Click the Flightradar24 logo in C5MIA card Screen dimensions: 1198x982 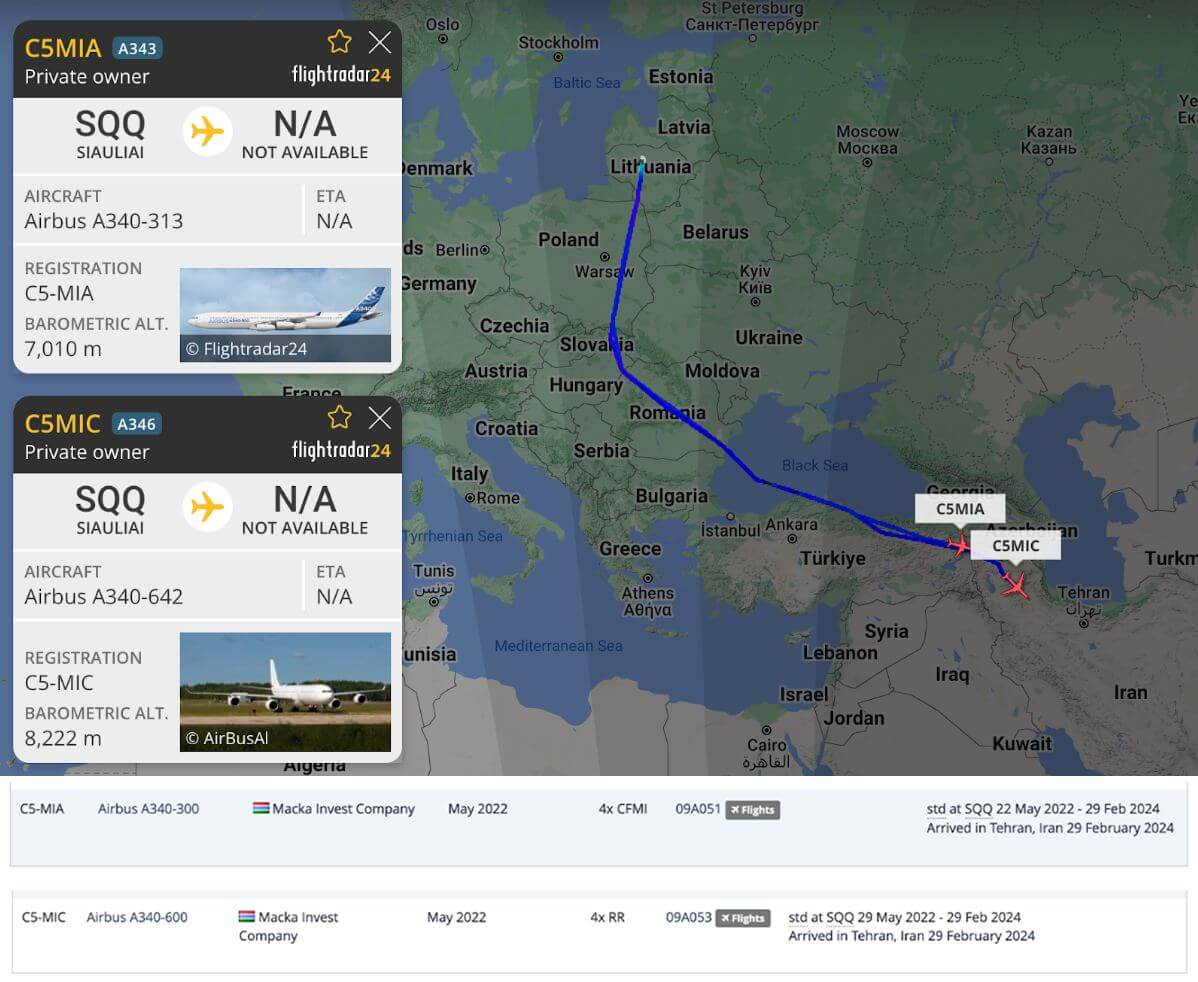[340, 75]
